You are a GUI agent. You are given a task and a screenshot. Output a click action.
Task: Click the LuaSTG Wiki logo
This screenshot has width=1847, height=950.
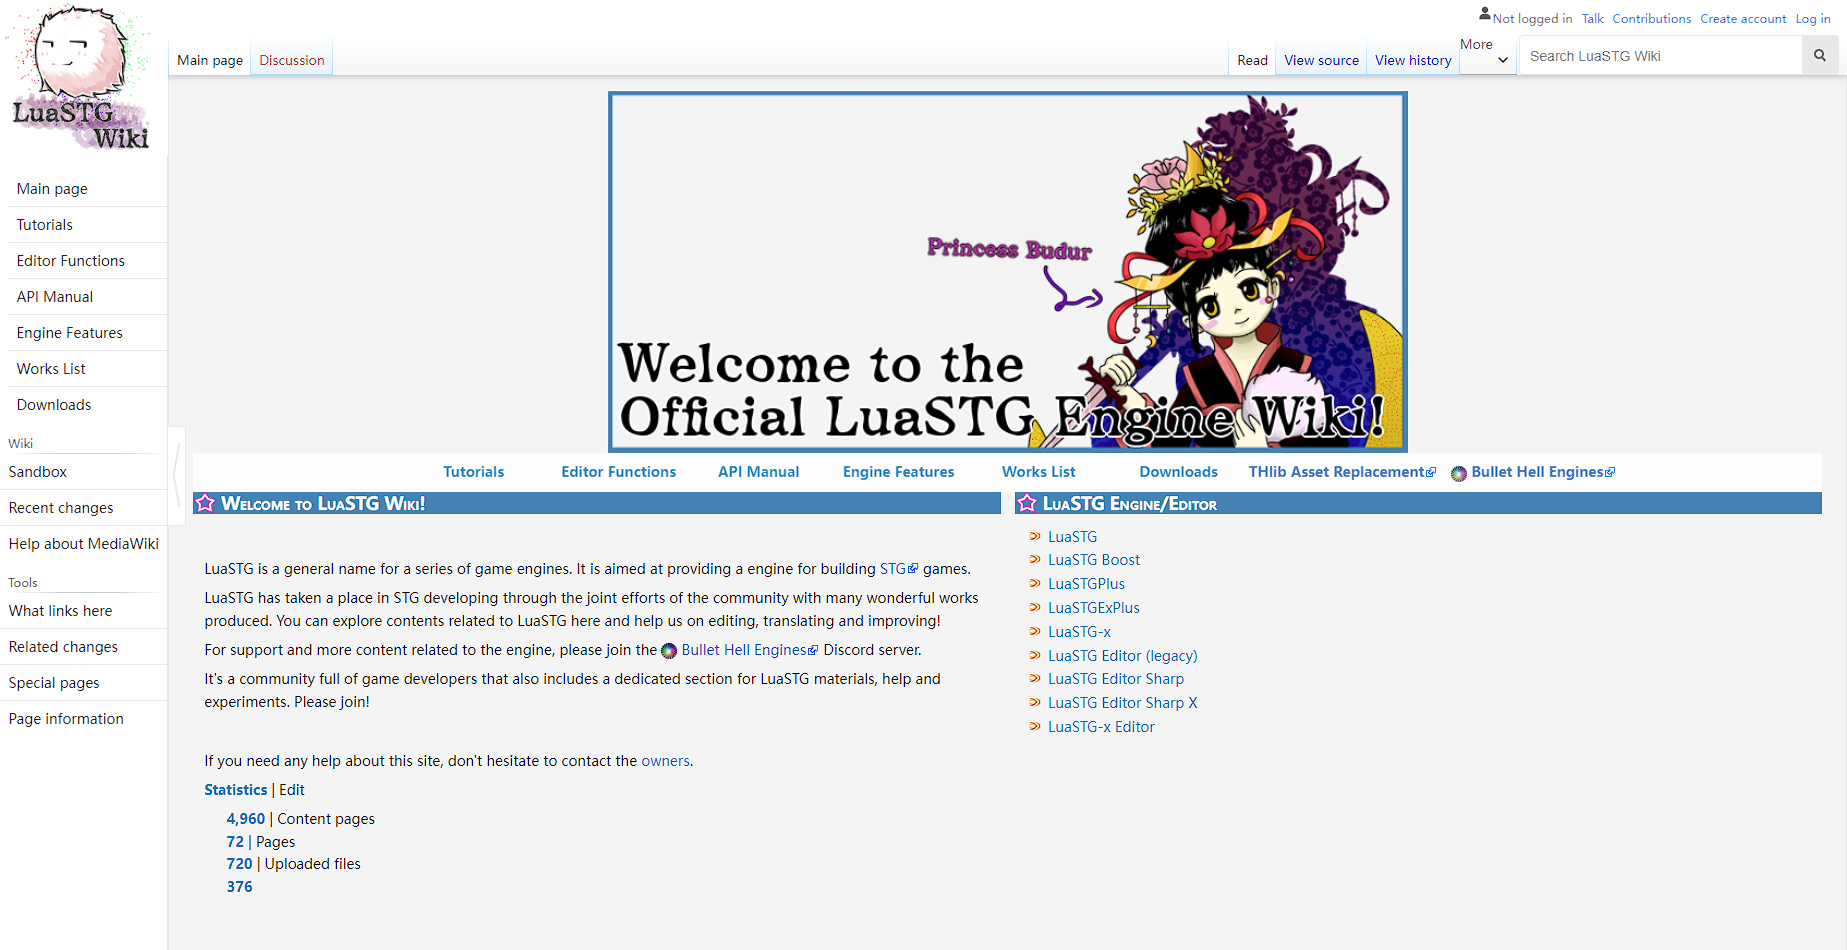point(80,78)
